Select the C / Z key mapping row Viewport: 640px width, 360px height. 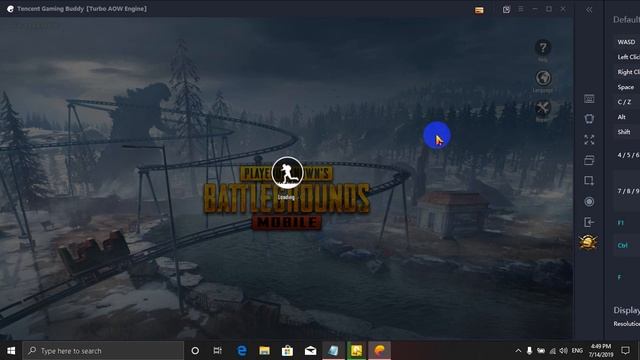coord(627,102)
